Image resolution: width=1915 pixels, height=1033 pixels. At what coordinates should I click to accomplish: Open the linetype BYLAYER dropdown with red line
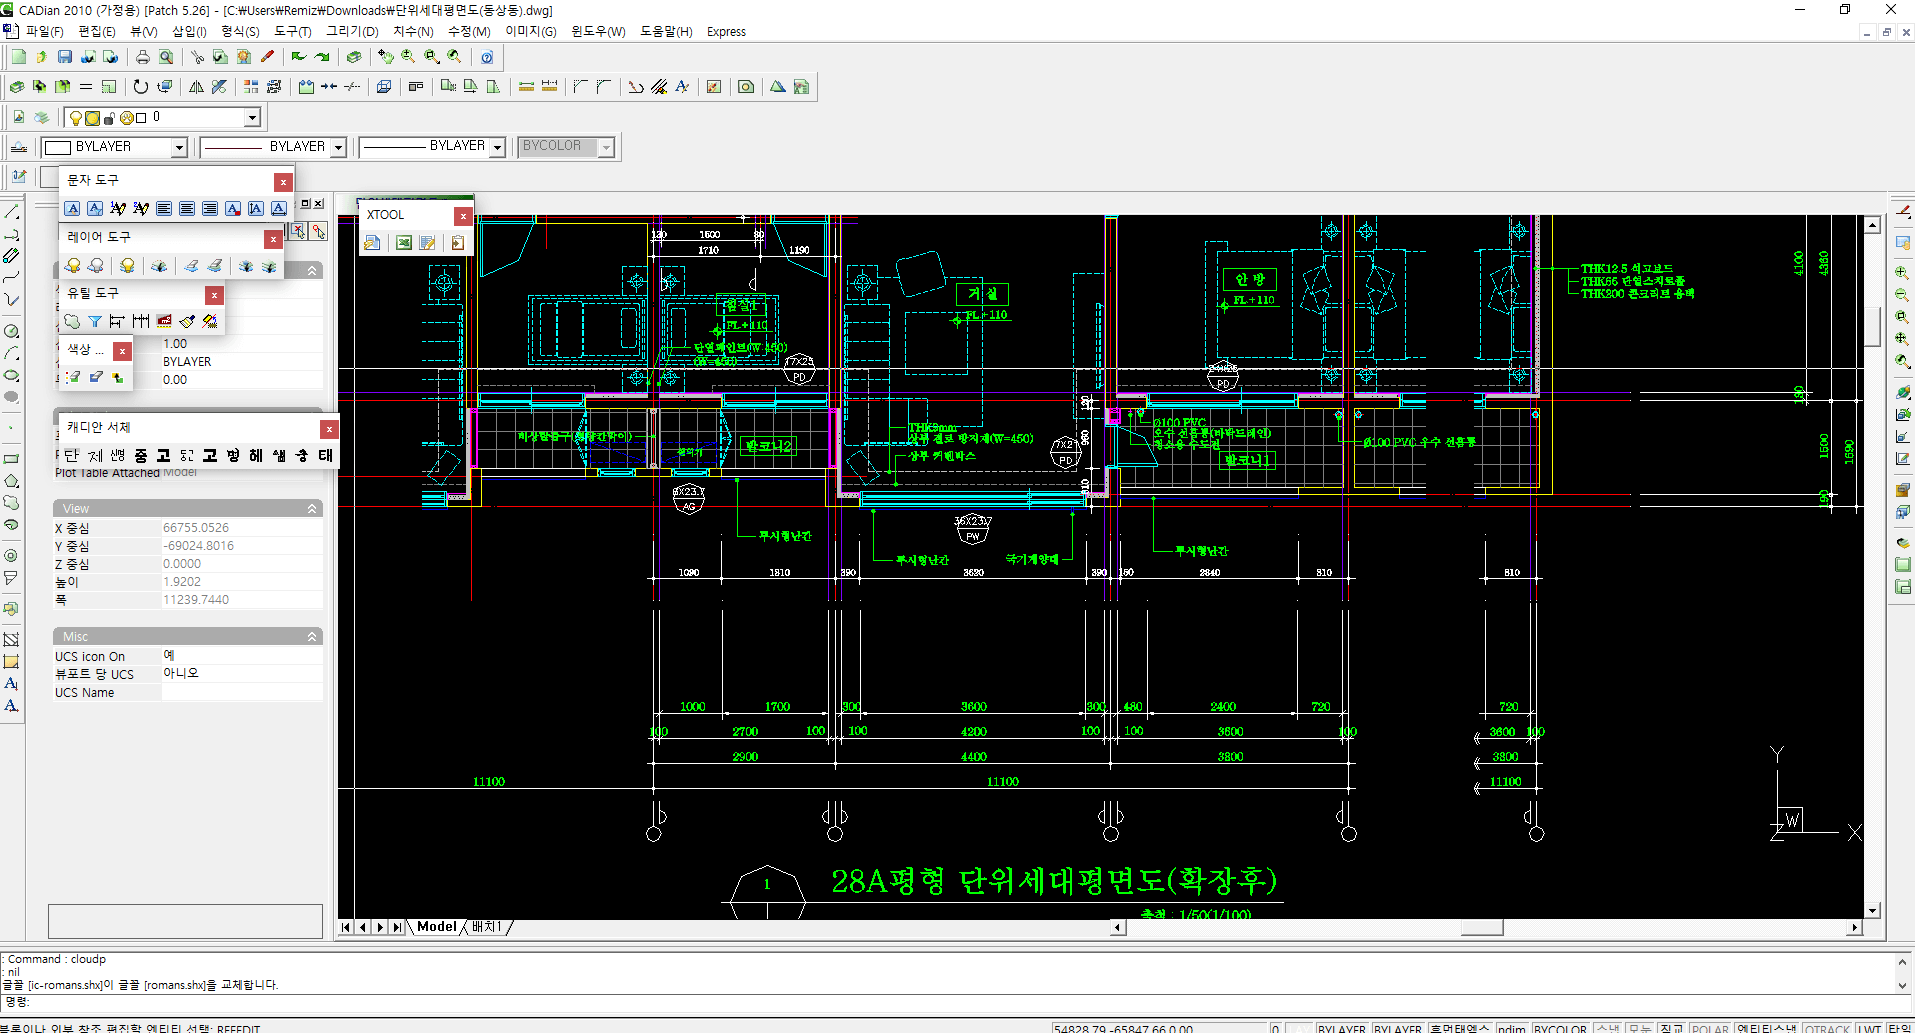339,147
